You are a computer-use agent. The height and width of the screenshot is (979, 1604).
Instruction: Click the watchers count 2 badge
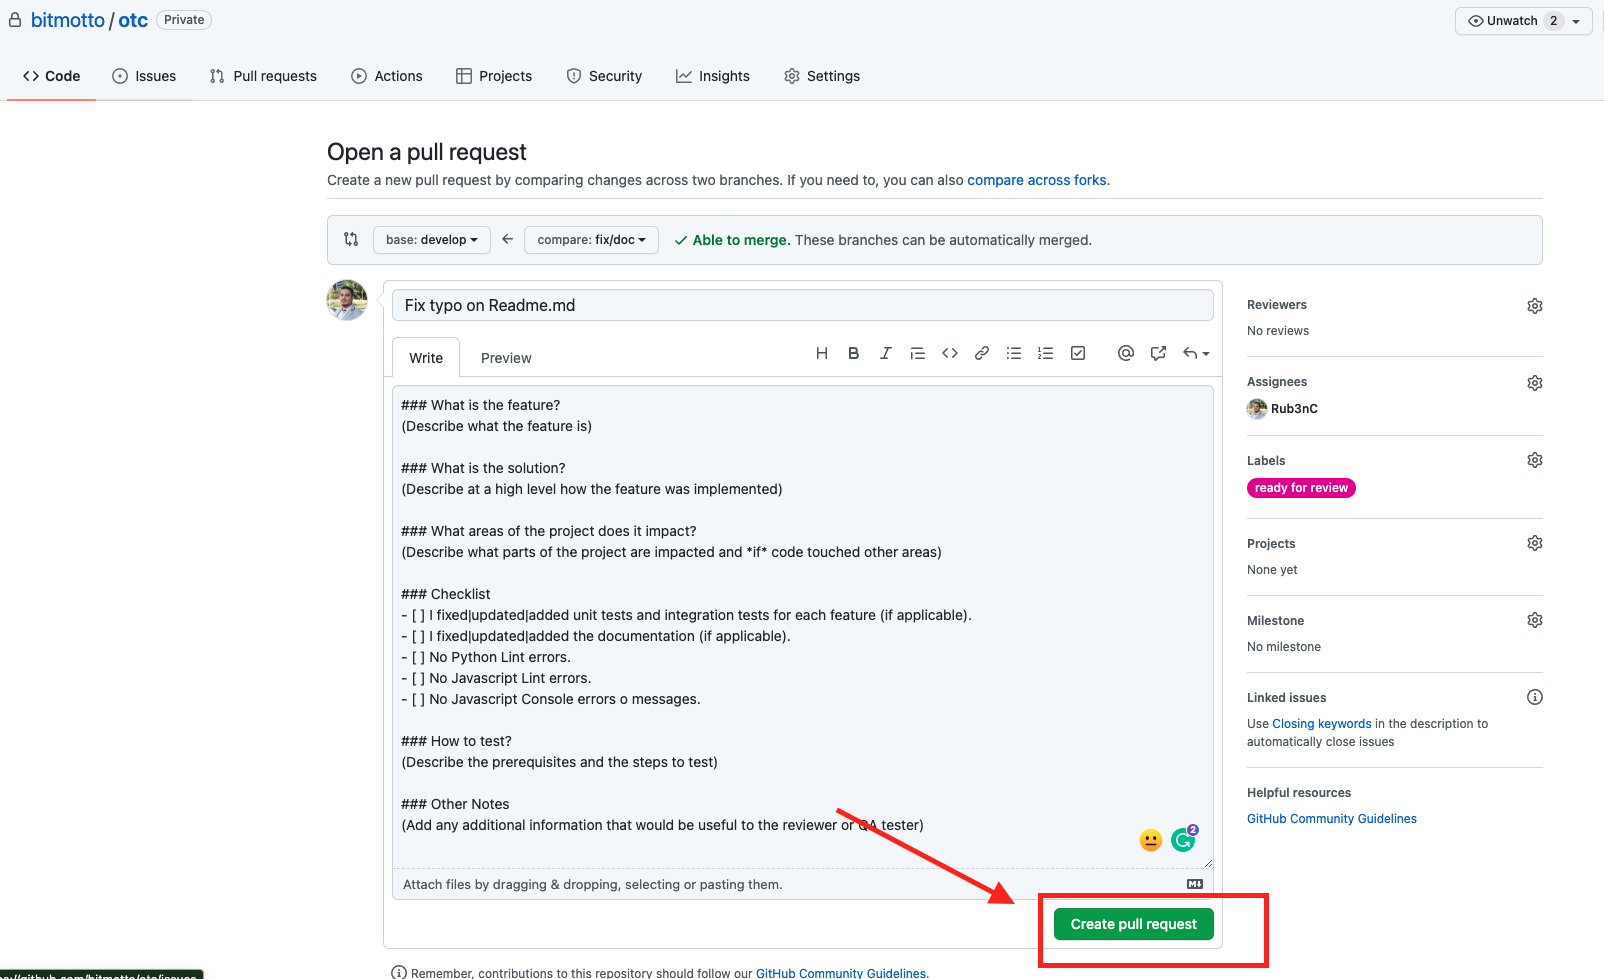pos(1553,21)
